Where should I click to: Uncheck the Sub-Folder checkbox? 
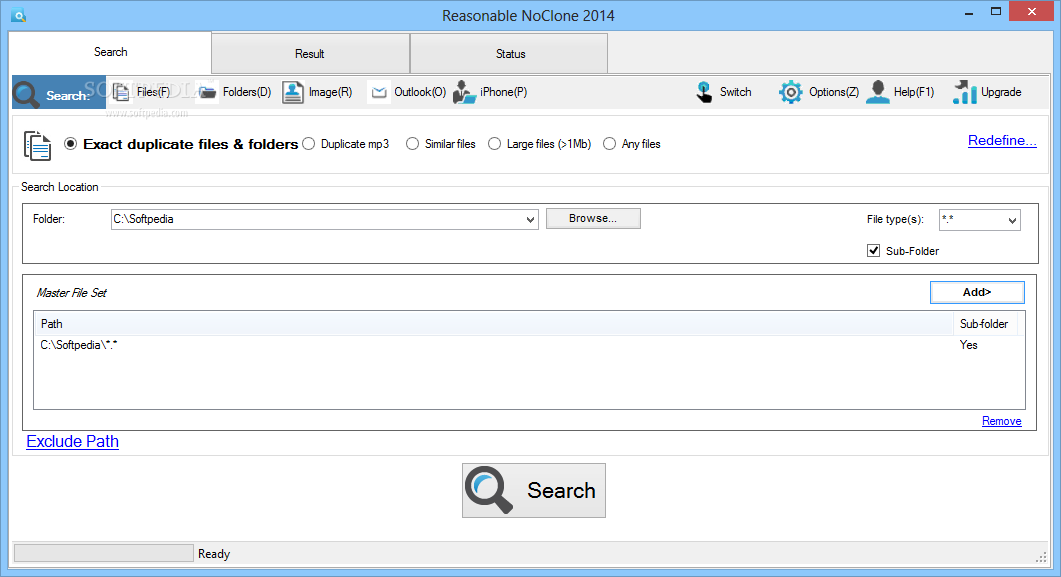(874, 251)
